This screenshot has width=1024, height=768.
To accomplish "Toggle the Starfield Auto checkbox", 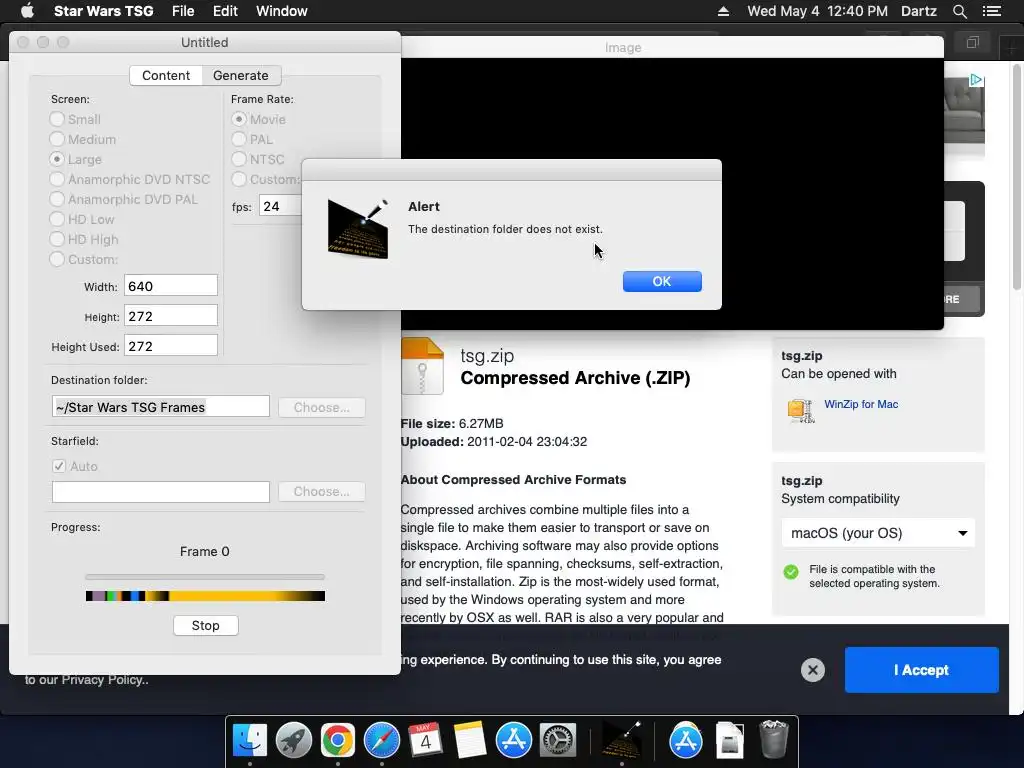I will tap(59, 466).
